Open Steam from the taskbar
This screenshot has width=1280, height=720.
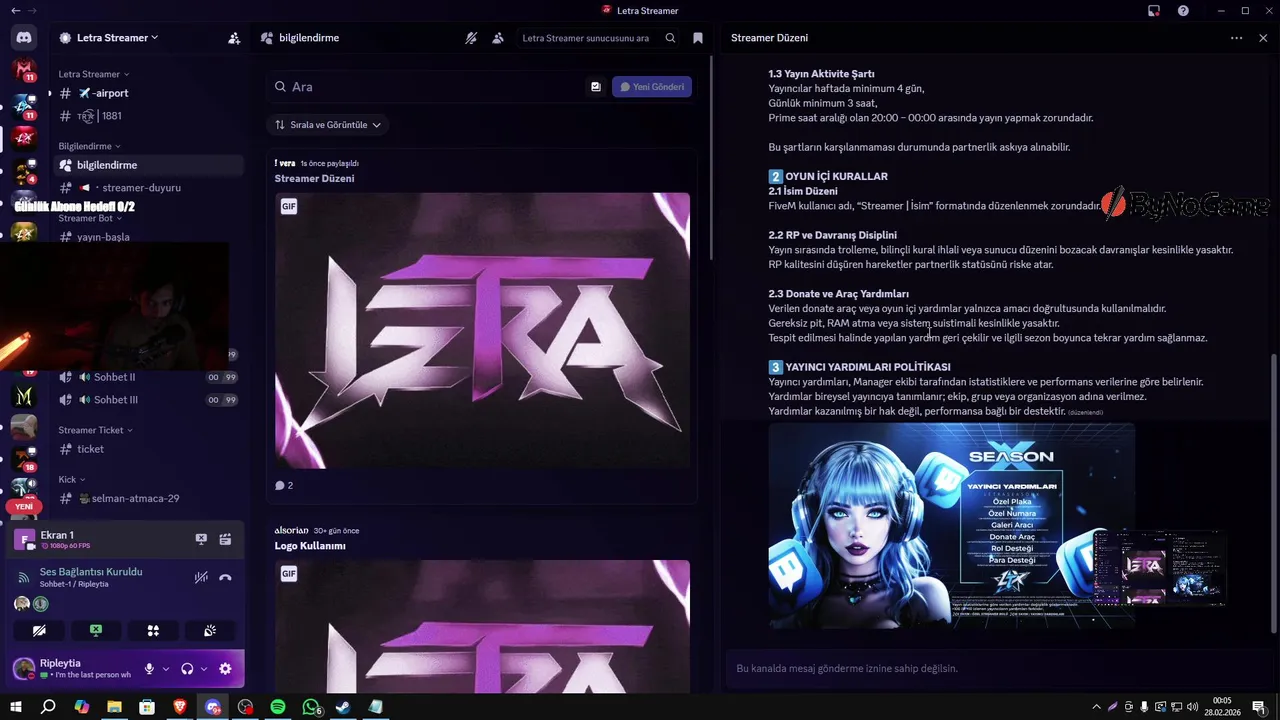coord(343,707)
